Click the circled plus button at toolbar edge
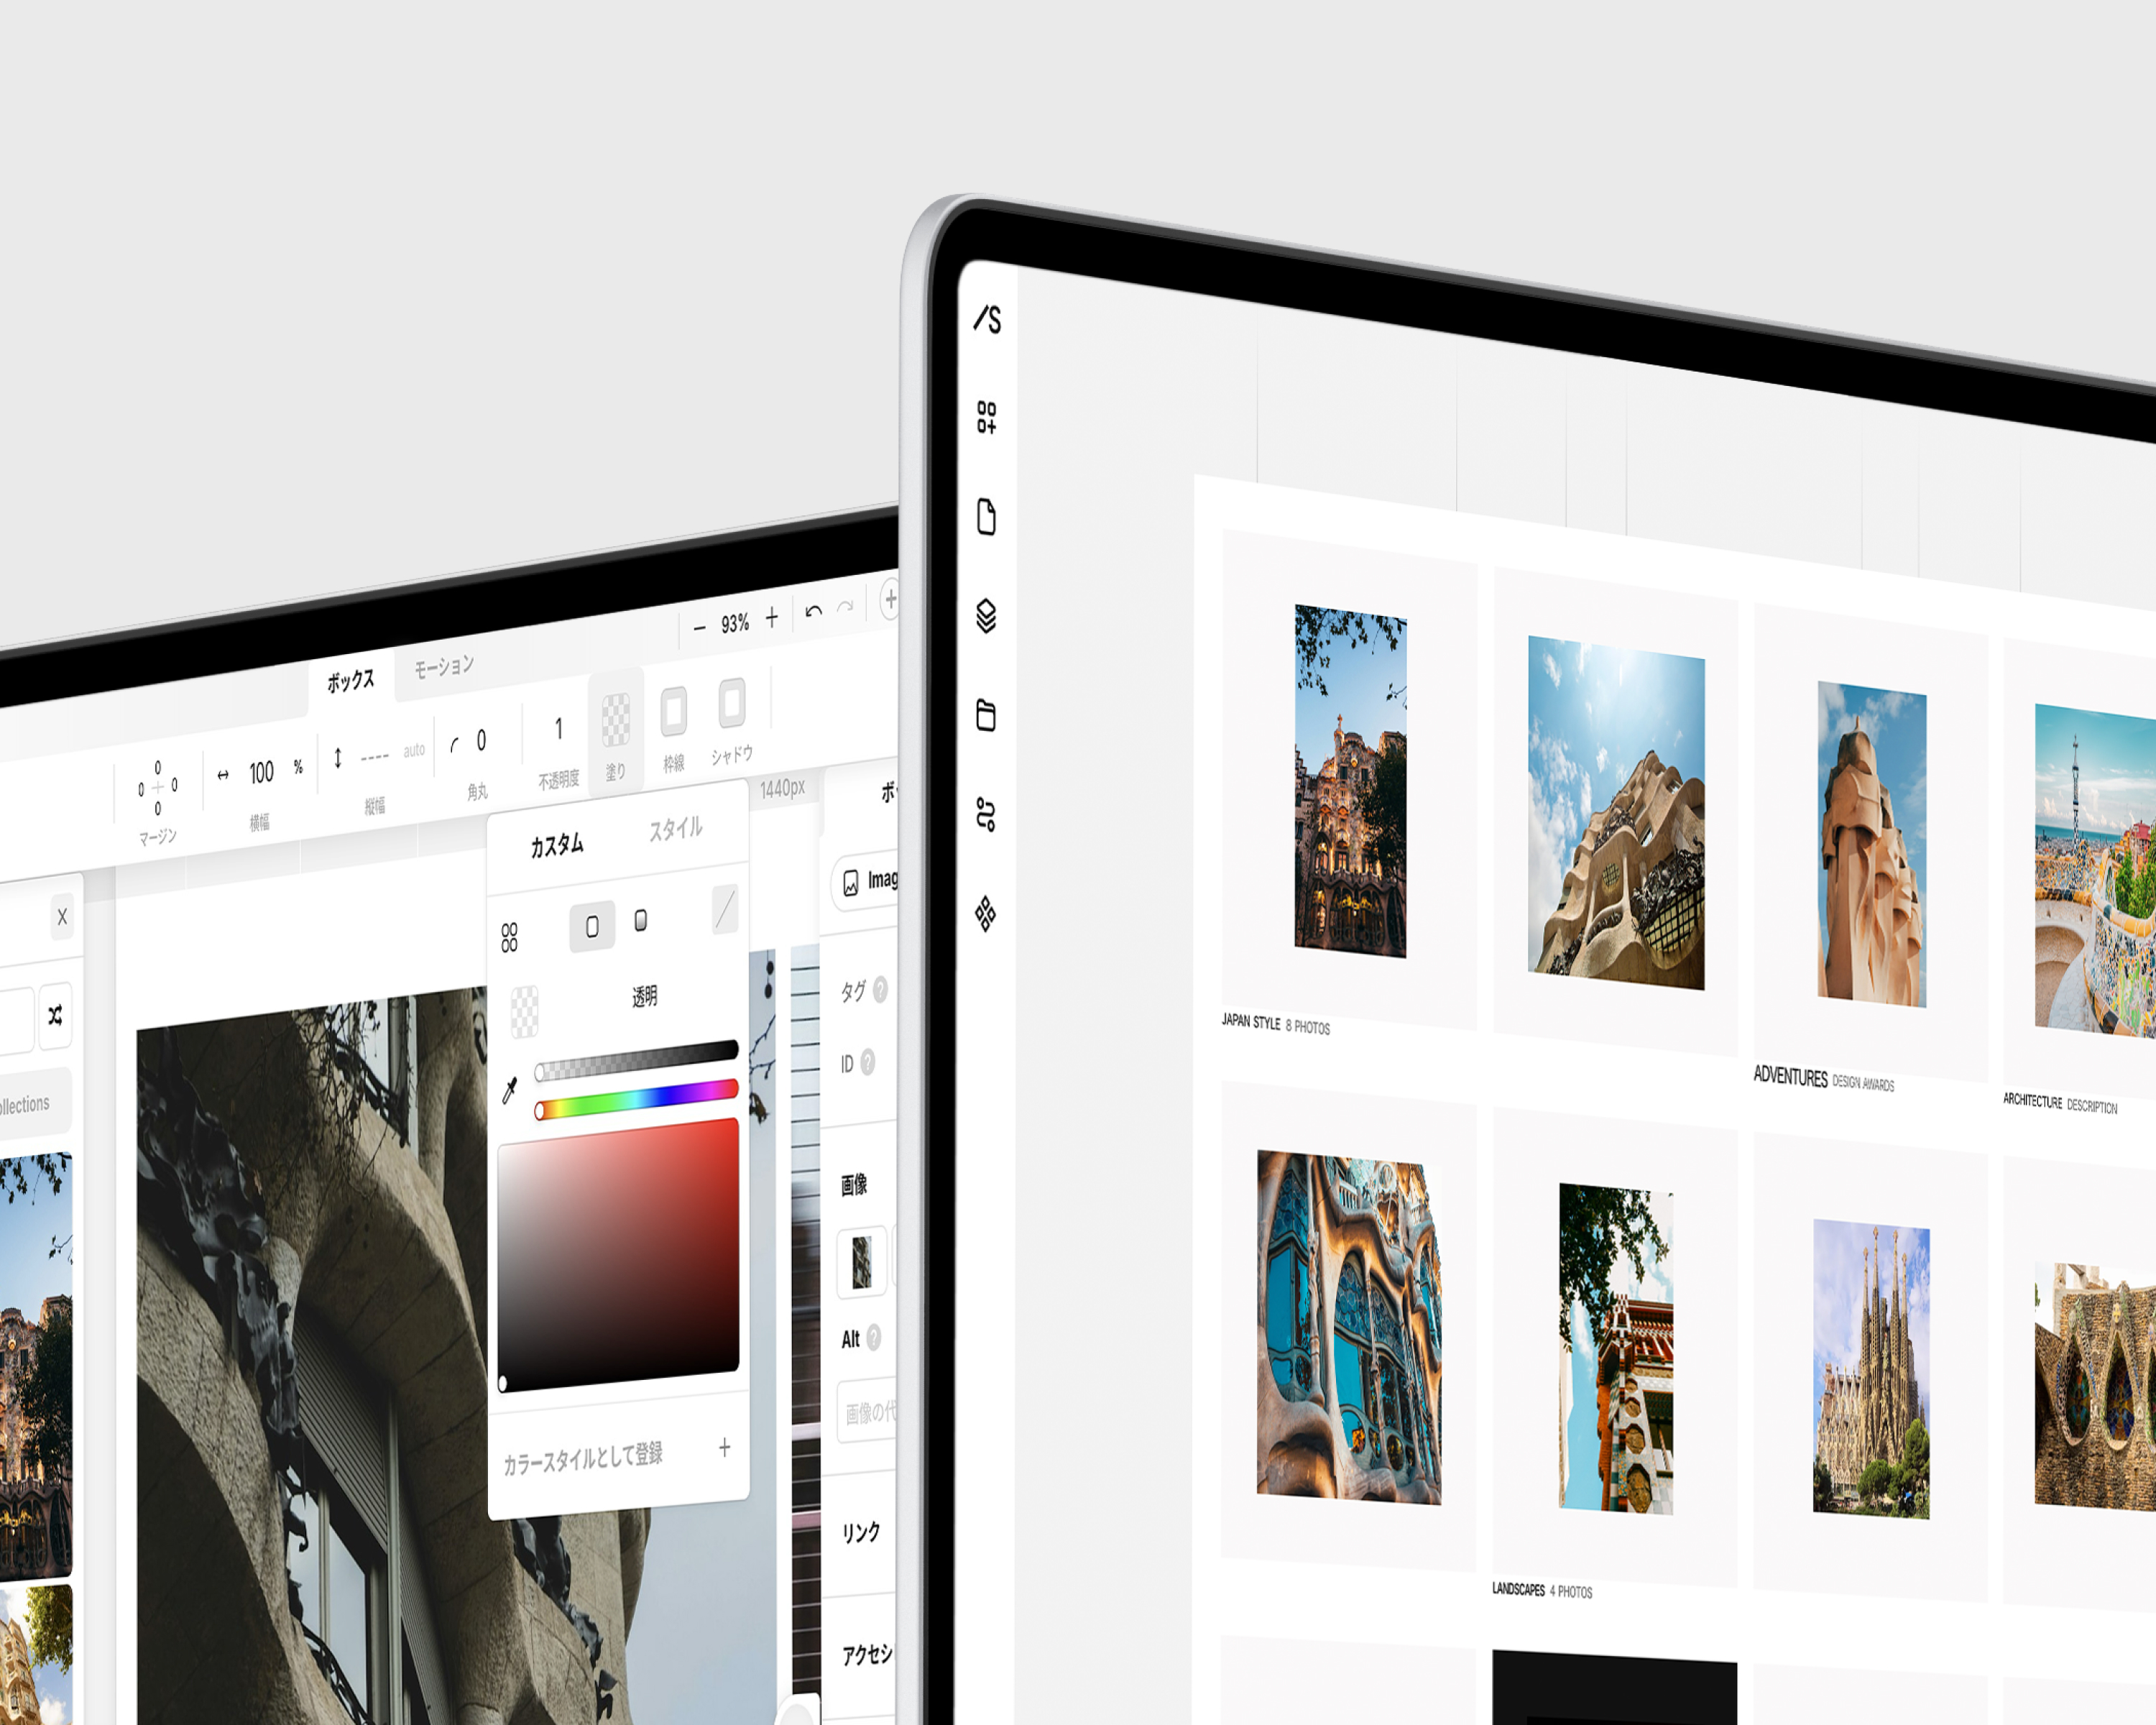The image size is (2156, 1725). coord(889,600)
